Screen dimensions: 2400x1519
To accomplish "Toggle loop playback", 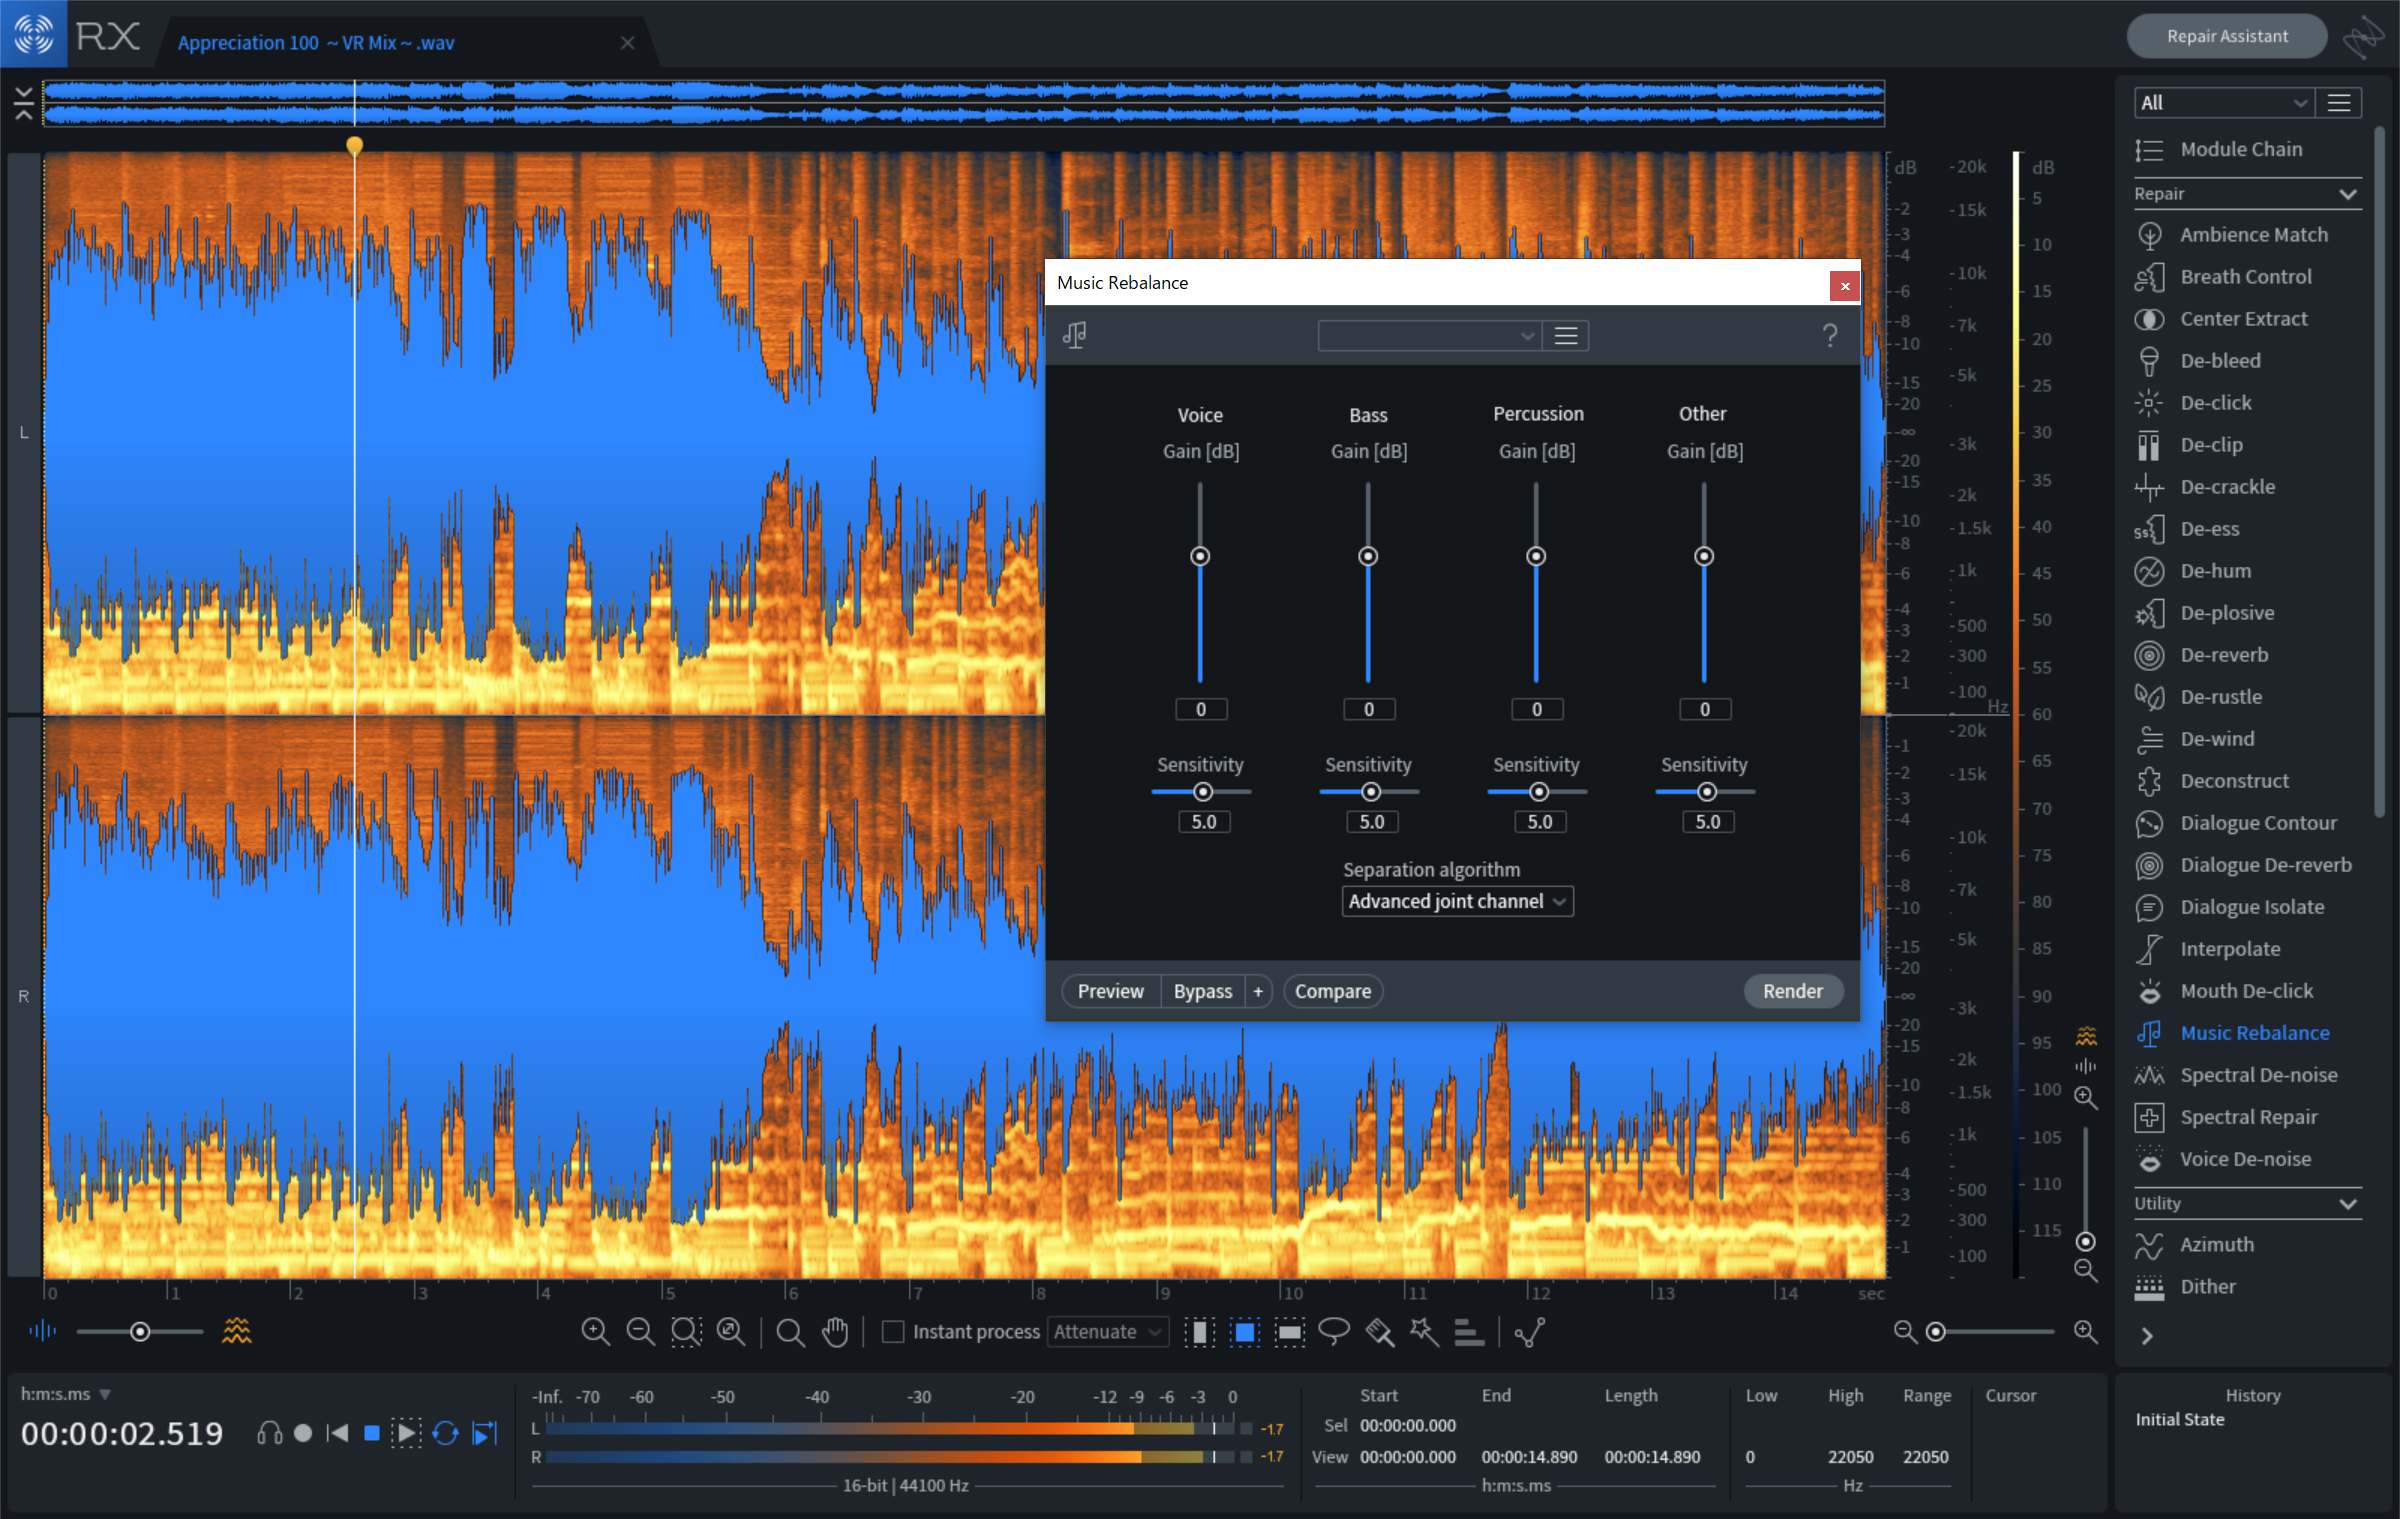I will 446,1433.
